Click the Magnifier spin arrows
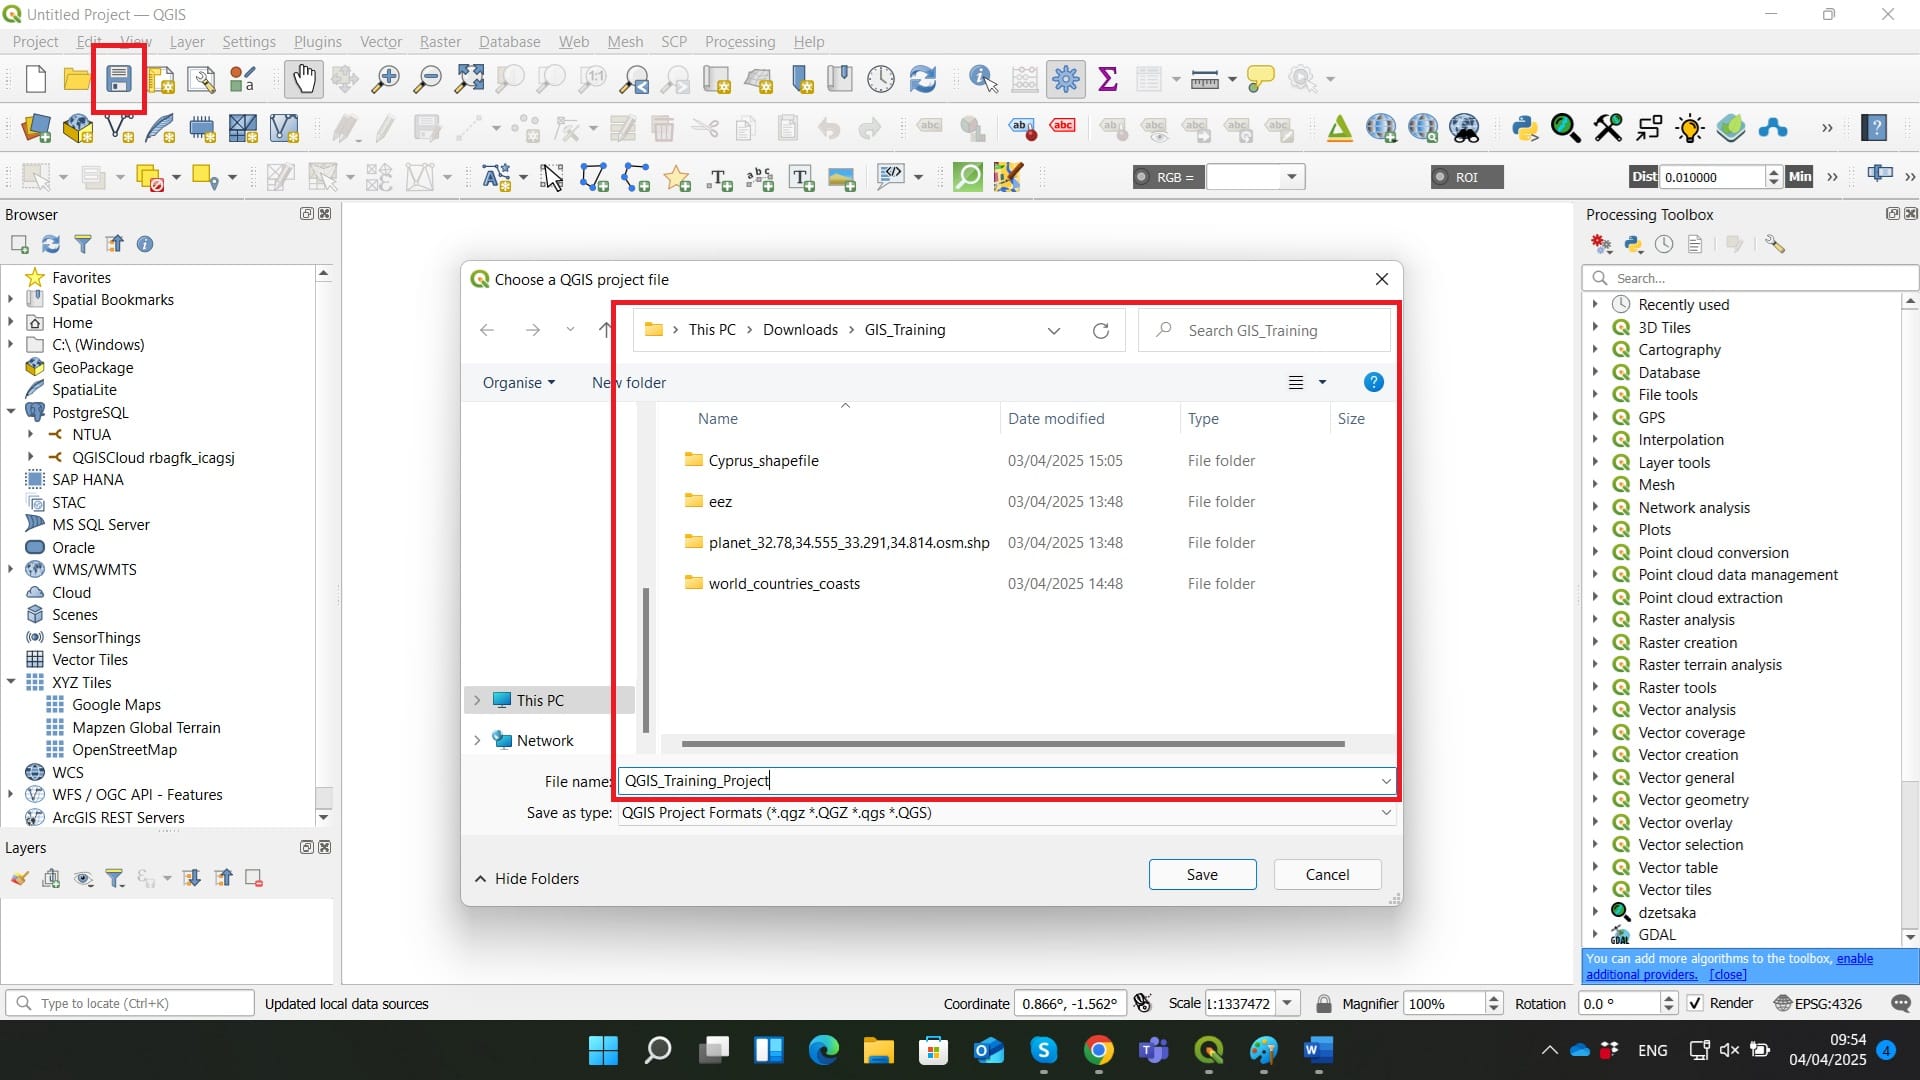The width and height of the screenshot is (1920, 1080). [x=1494, y=1003]
